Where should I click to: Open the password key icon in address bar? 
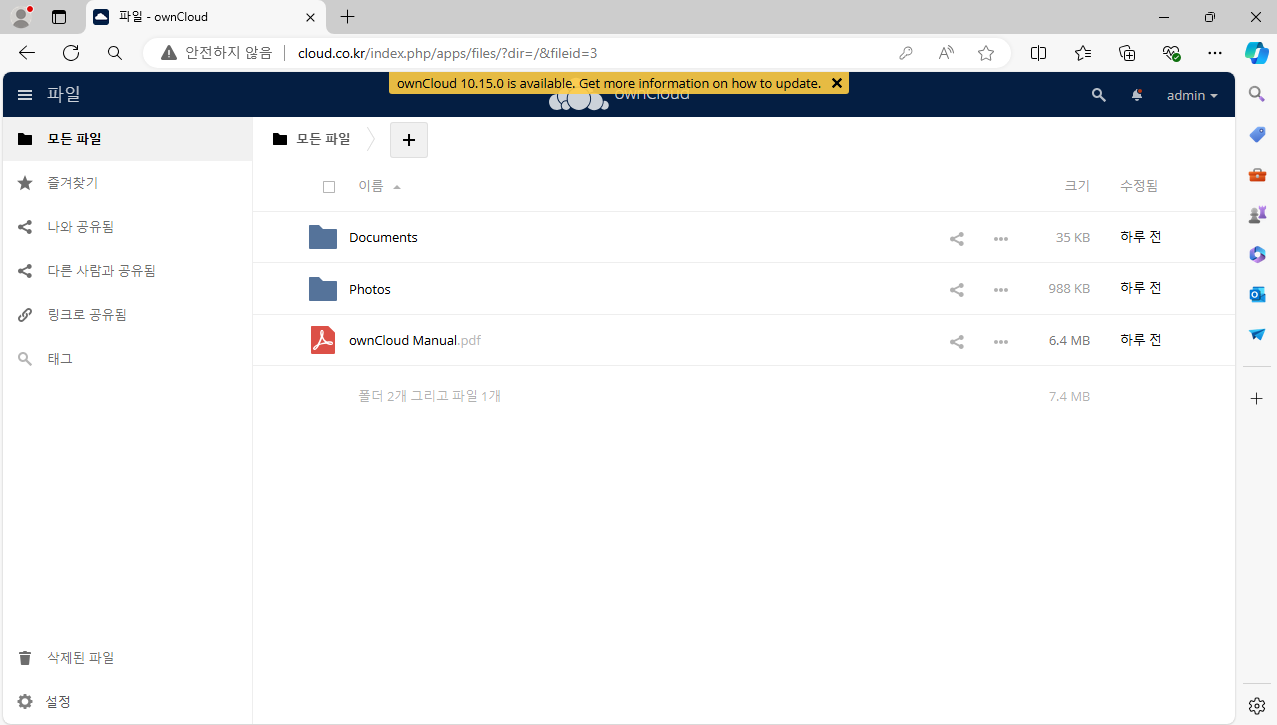point(906,53)
